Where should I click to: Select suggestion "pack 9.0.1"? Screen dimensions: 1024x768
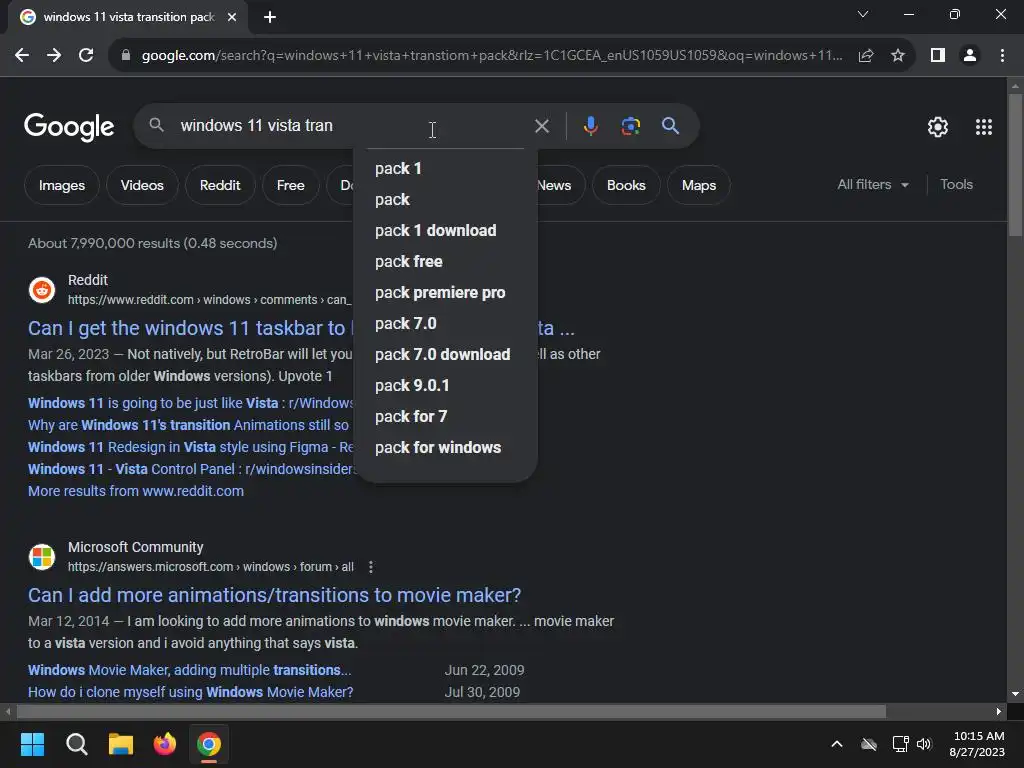[445, 386]
